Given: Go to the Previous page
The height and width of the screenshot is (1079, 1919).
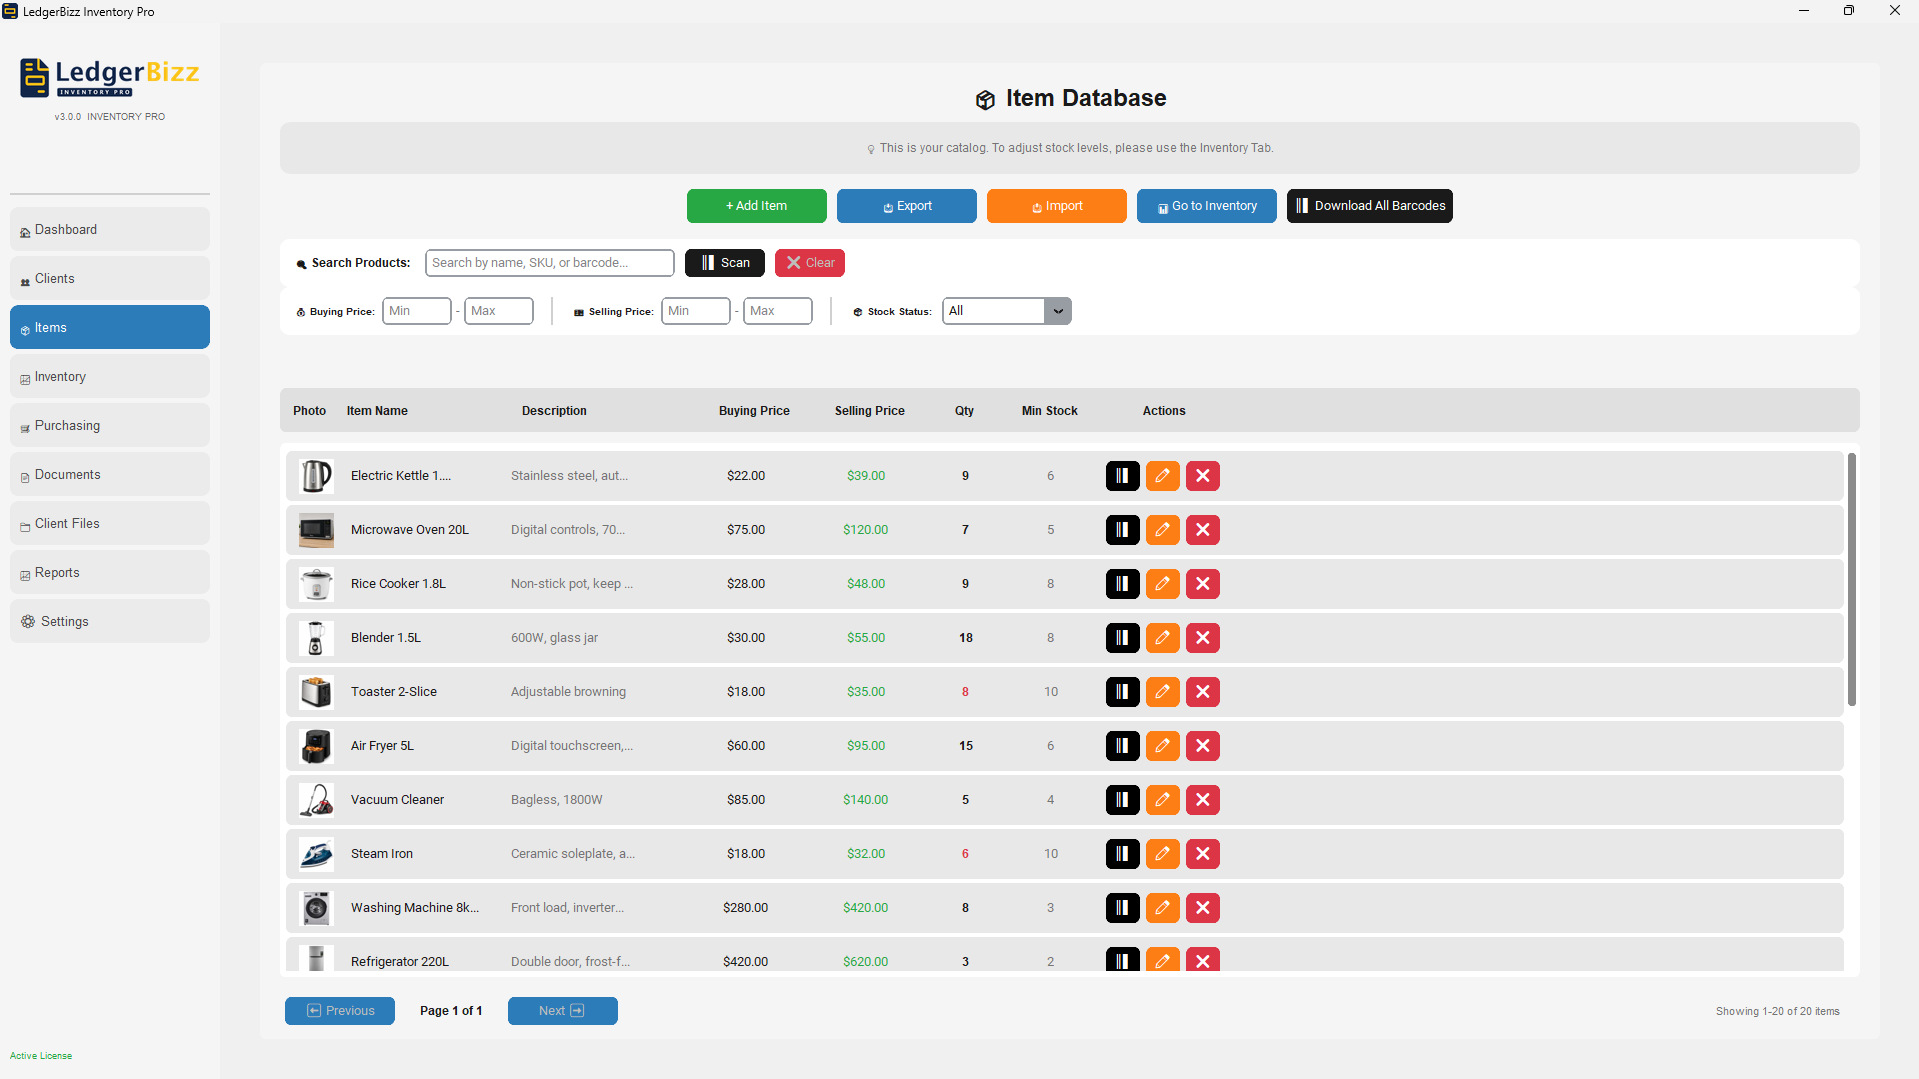Looking at the screenshot, I should click(339, 1011).
